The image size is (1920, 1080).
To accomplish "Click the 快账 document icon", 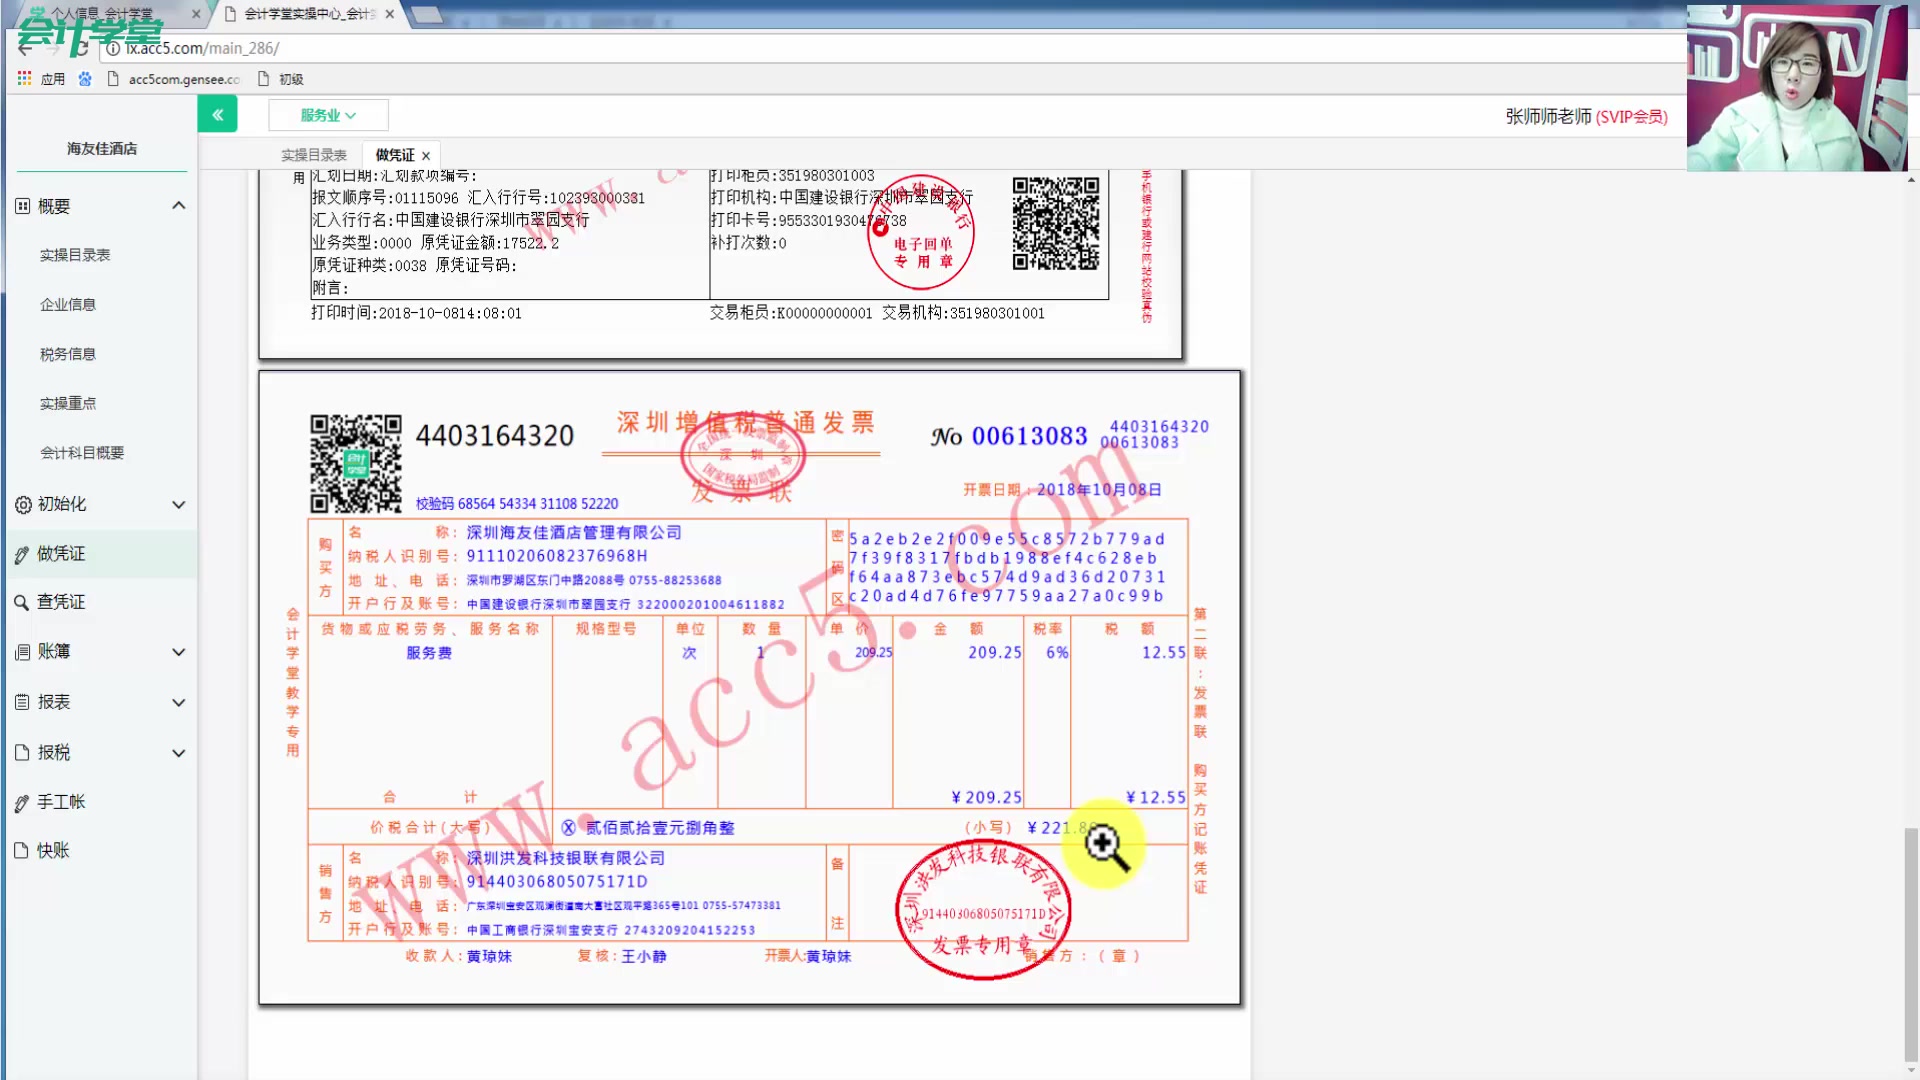I will click(x=22, y=851).
